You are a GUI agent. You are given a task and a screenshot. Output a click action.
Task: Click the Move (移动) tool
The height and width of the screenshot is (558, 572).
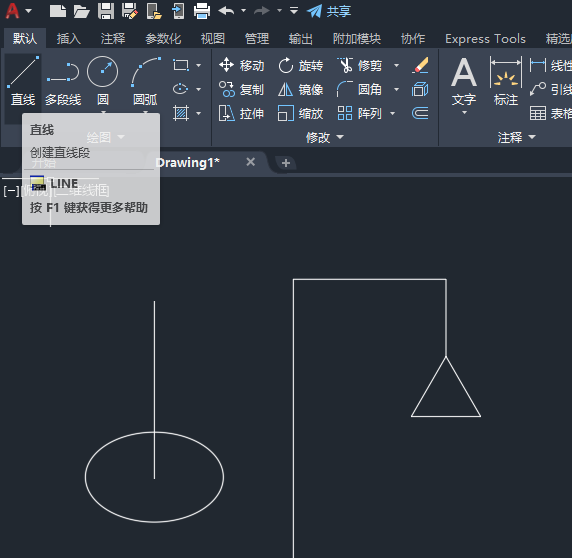click(241, 66)
